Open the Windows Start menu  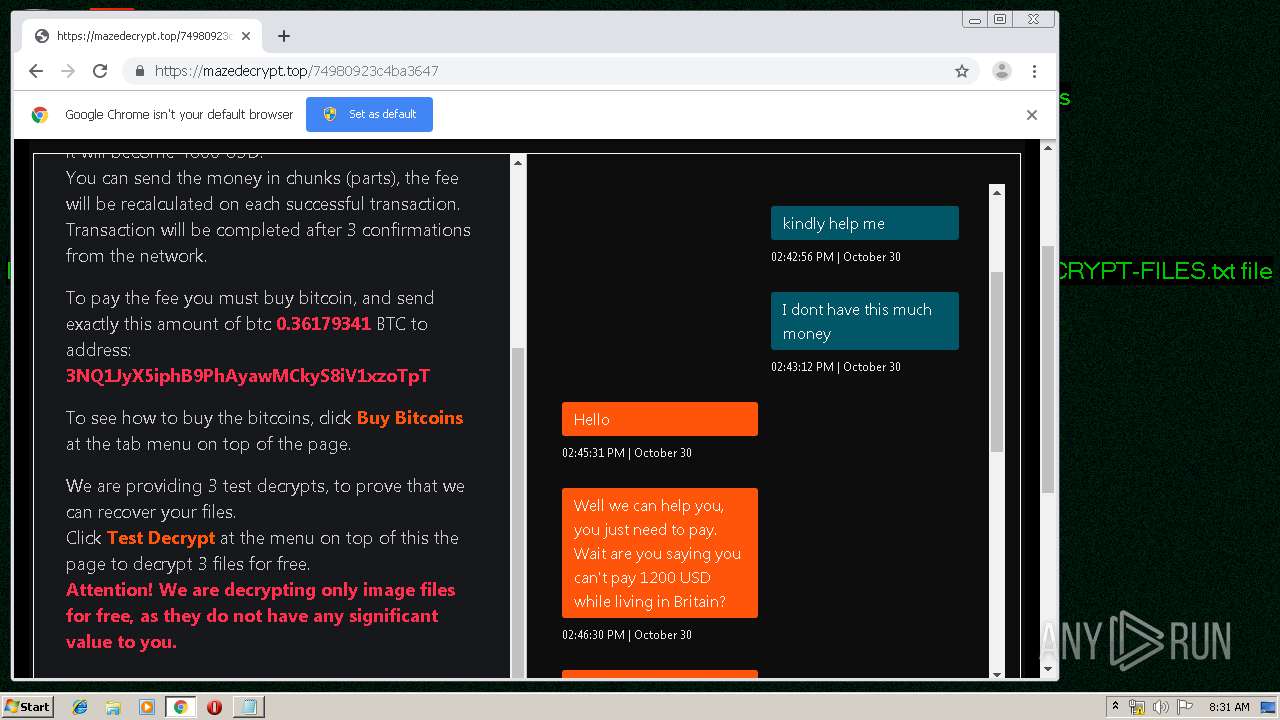pos(28,706)
